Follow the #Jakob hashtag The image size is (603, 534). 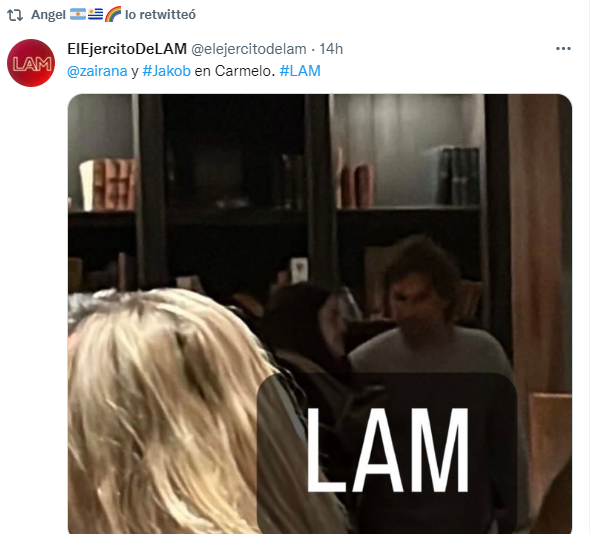click(x=167, y=71)
